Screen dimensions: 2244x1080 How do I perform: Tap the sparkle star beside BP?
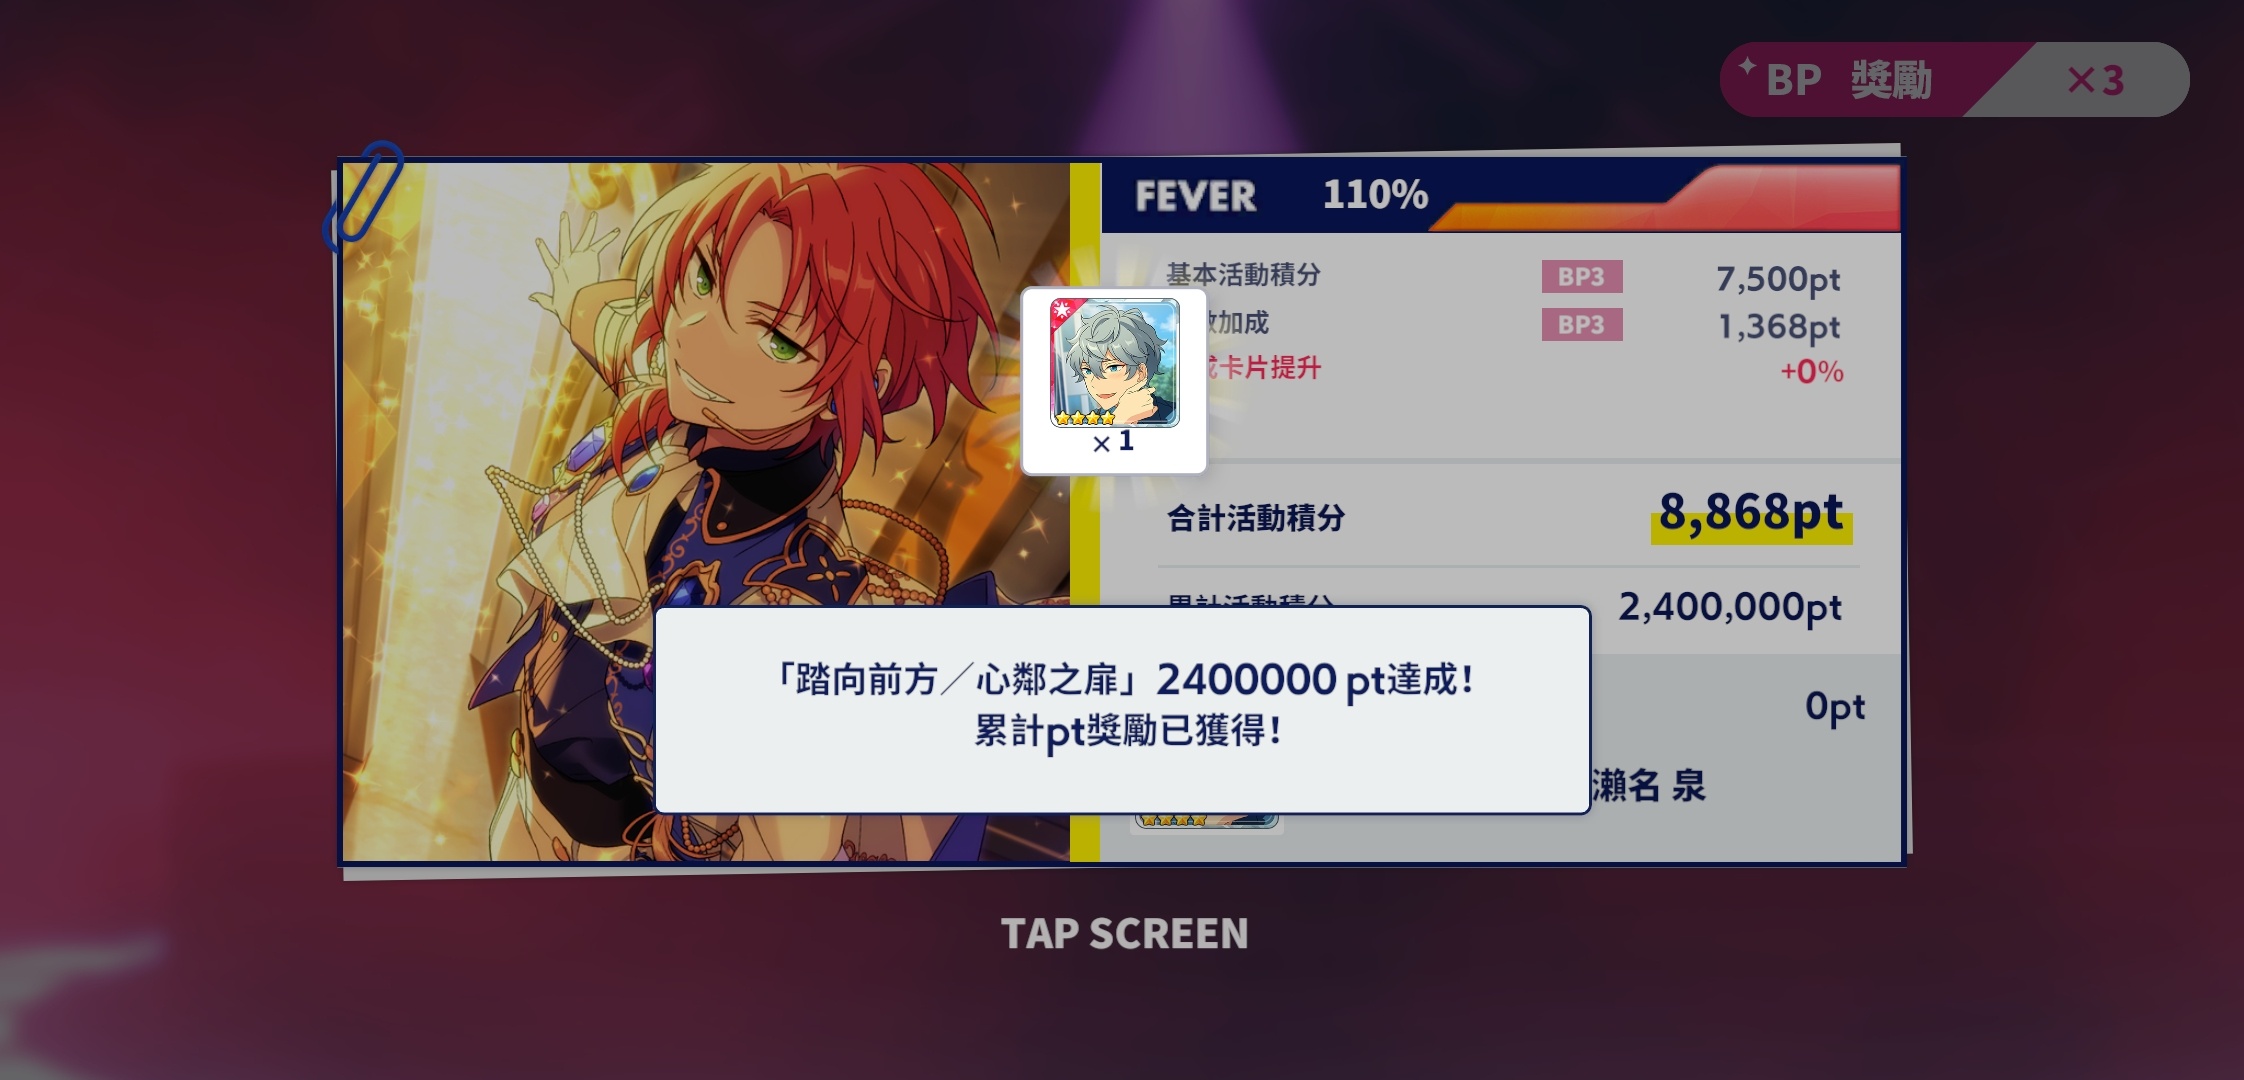(1746, 66)
